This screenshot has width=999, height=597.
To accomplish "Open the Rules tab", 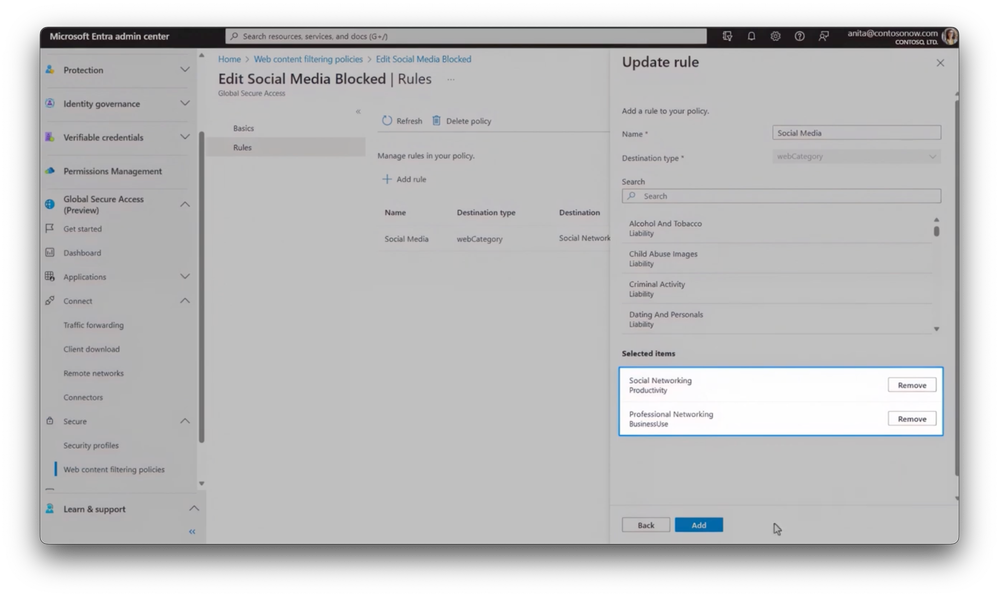I will [242, 147].
